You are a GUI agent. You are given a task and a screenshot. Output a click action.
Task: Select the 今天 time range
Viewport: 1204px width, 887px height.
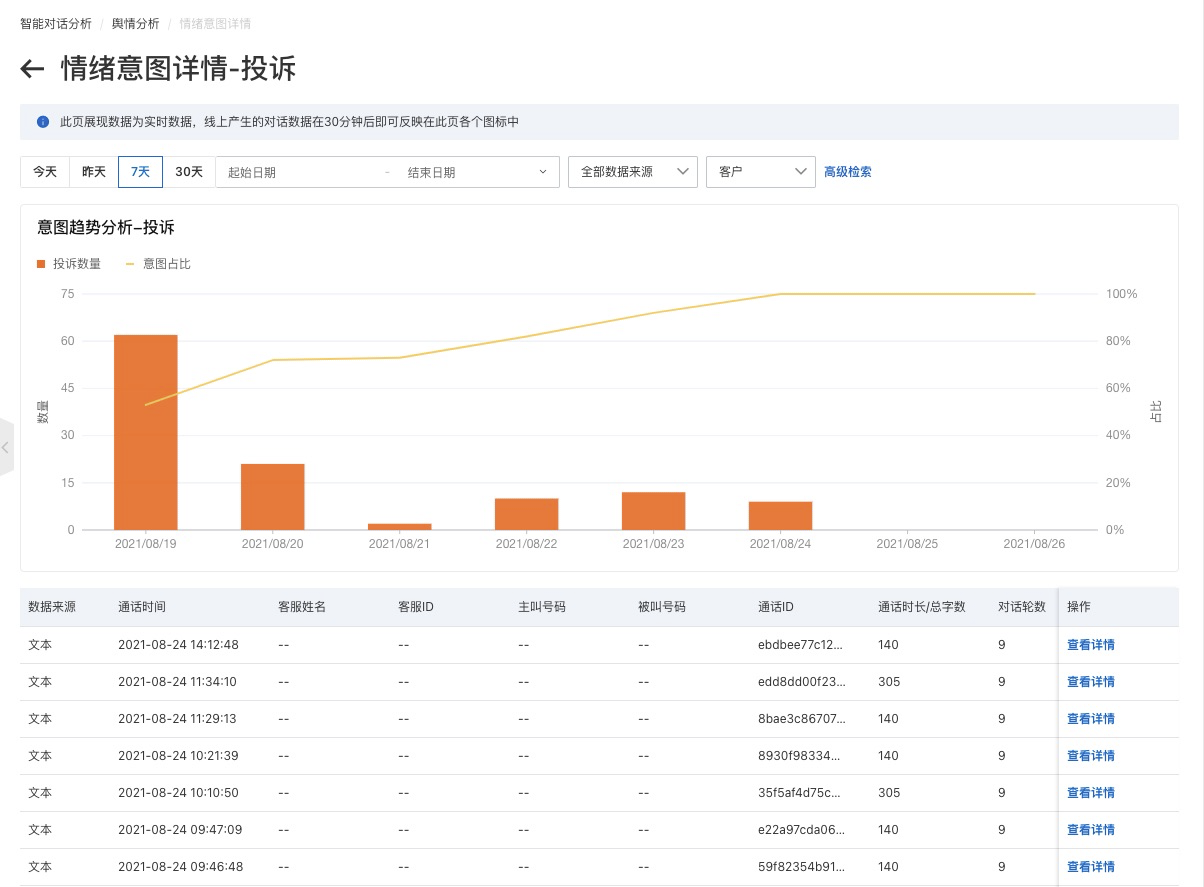tap(45, 172)
